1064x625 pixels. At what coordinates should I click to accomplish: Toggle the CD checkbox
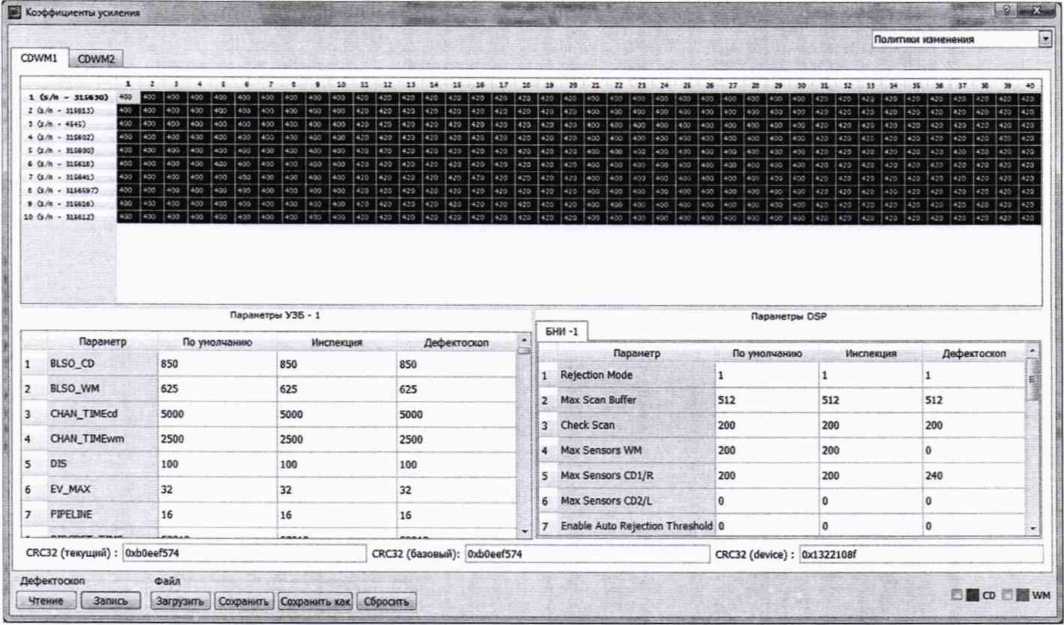click(x=957, y=595)
